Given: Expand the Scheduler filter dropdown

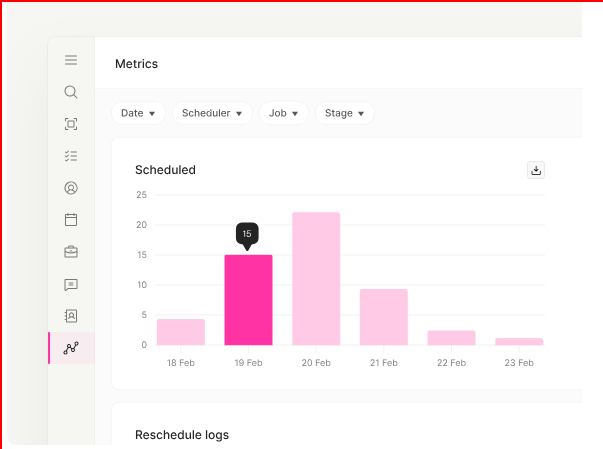Looking at the screenshot, I should click(x=212, y=113).
